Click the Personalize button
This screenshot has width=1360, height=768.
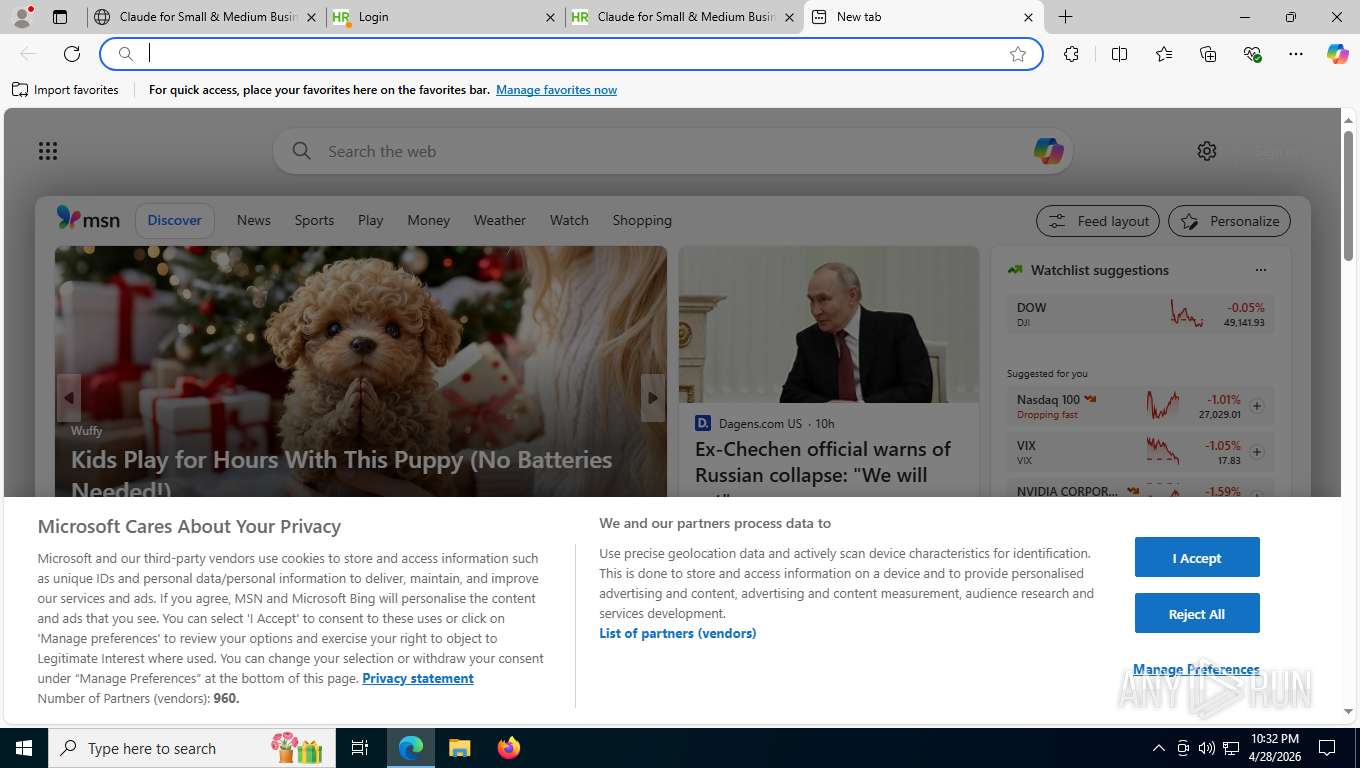(x=1230, y=221)
